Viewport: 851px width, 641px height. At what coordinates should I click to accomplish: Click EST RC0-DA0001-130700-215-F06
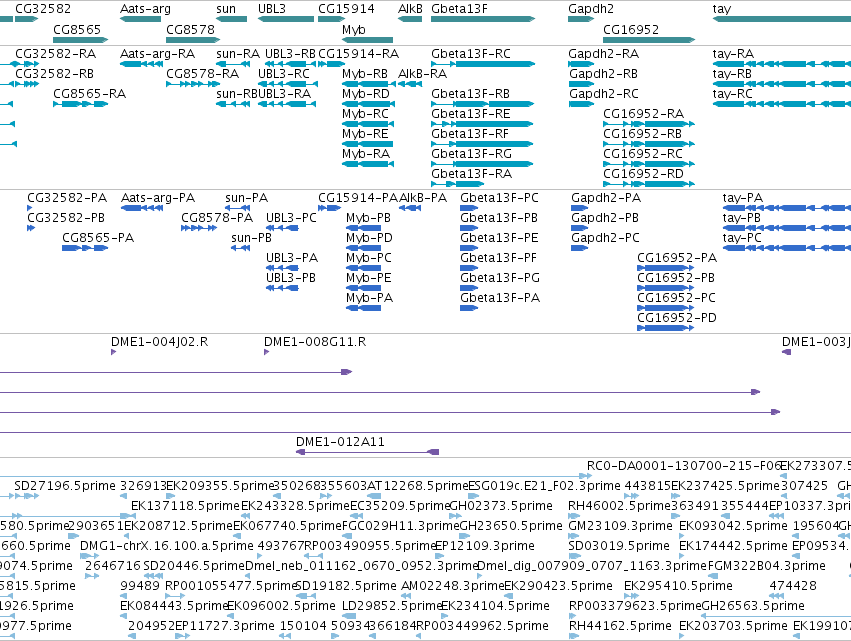(684, 466)
